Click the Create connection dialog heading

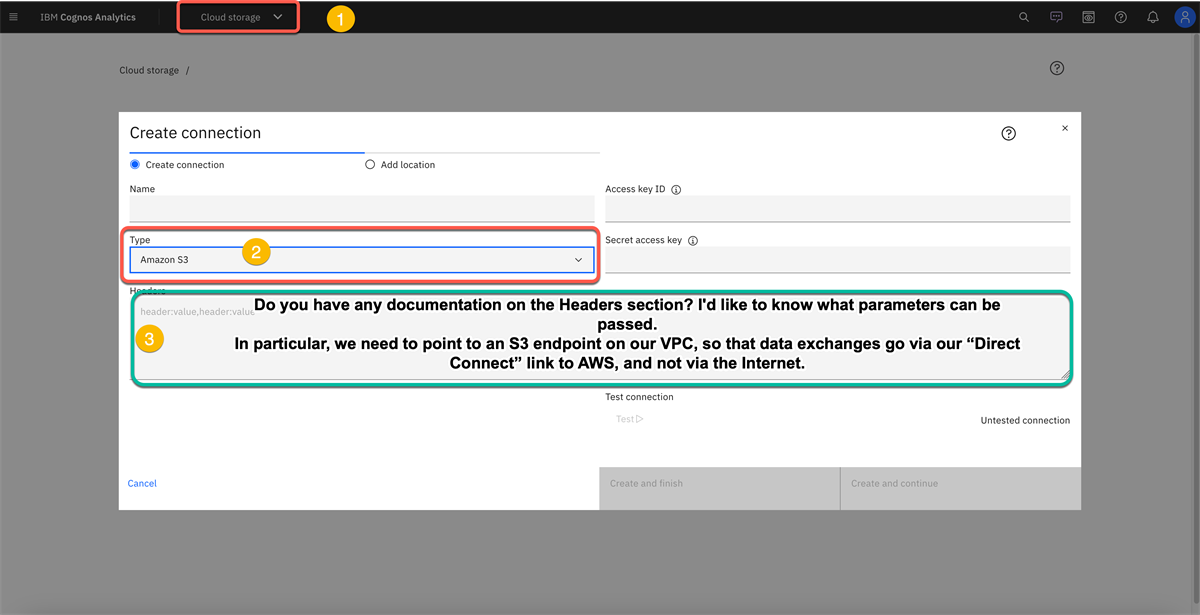click(x=195, y=133)
